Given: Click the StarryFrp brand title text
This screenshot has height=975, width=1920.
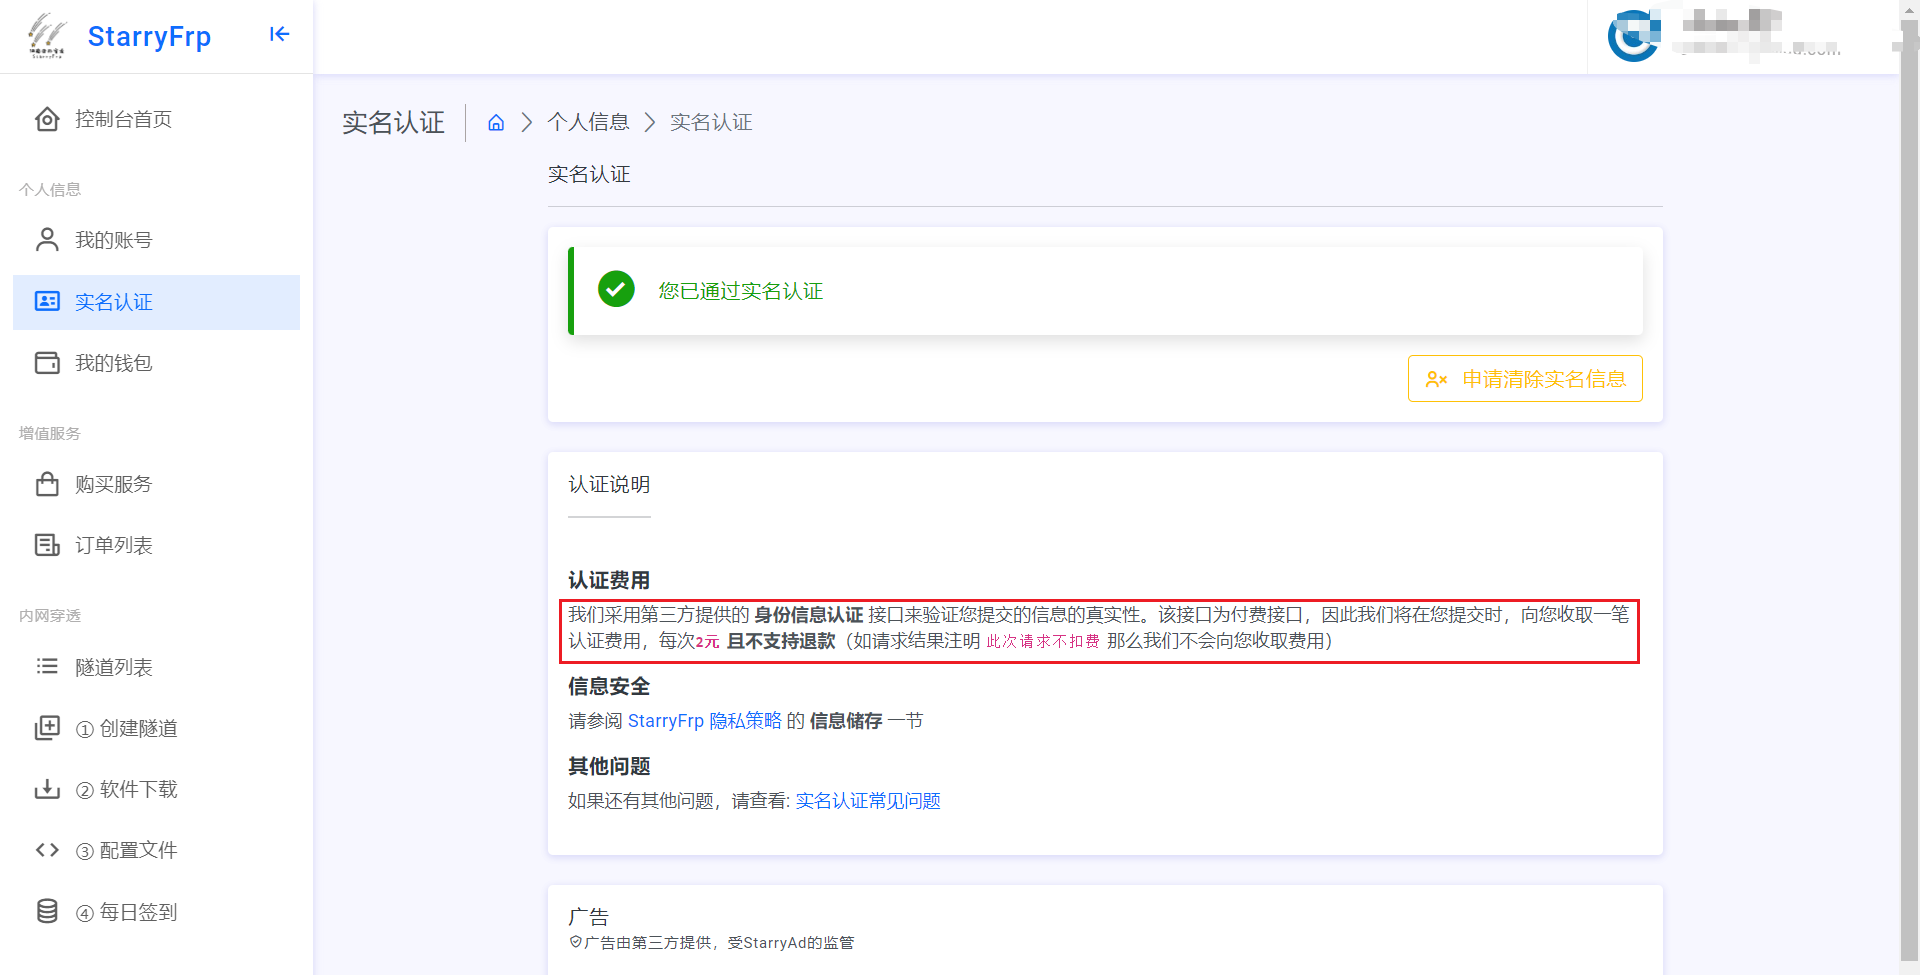Looking at the screenshot, I should [x=149, y=36].
